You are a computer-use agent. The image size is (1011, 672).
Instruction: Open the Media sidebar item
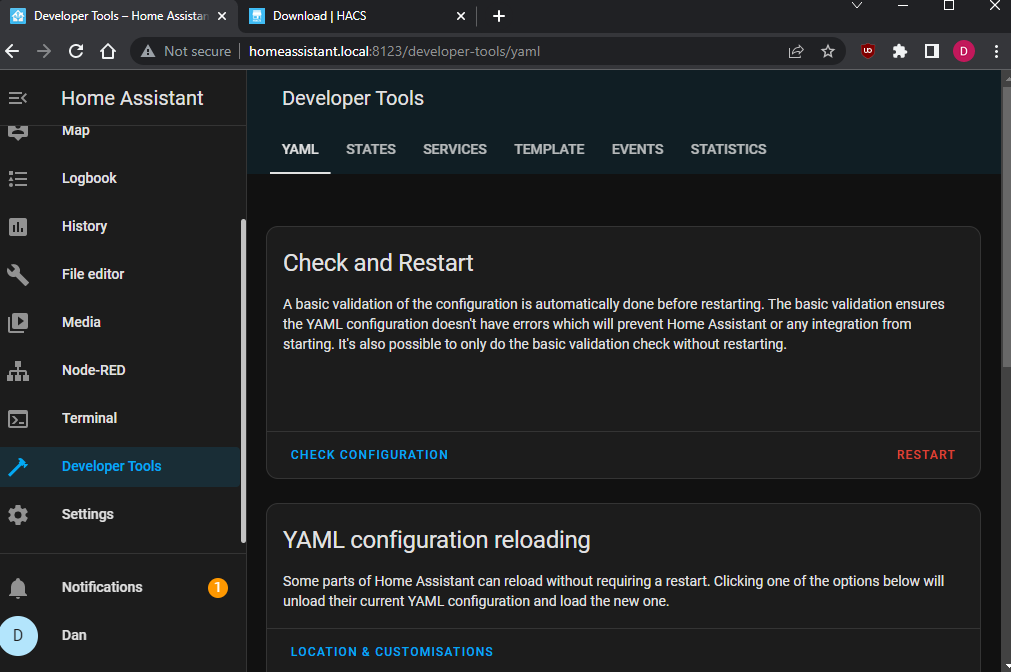click(120, 322)
